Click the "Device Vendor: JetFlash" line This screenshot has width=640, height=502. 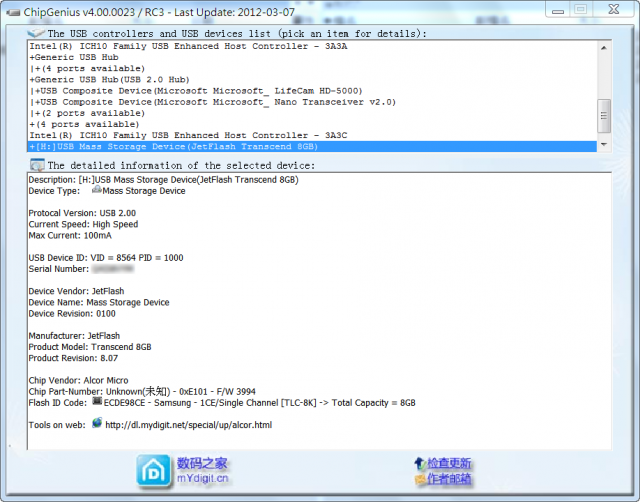point(76,291)
